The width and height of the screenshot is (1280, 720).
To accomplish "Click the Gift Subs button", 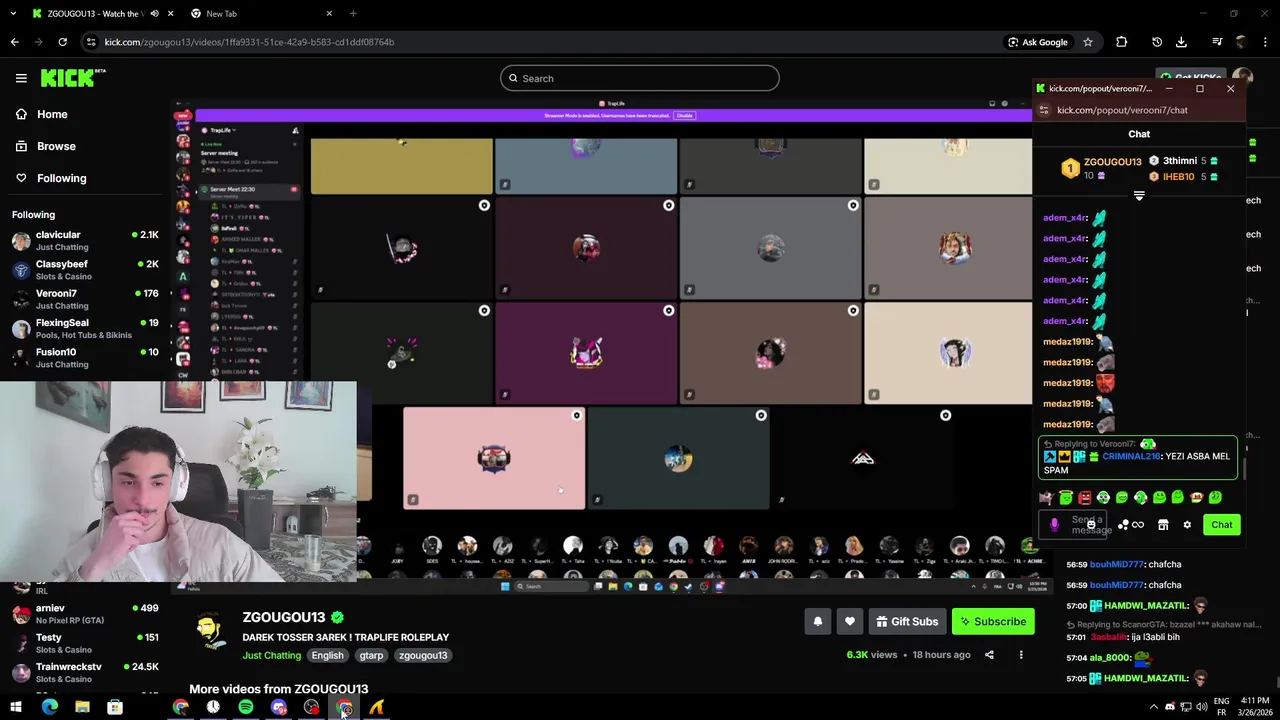I will point(907,621).
